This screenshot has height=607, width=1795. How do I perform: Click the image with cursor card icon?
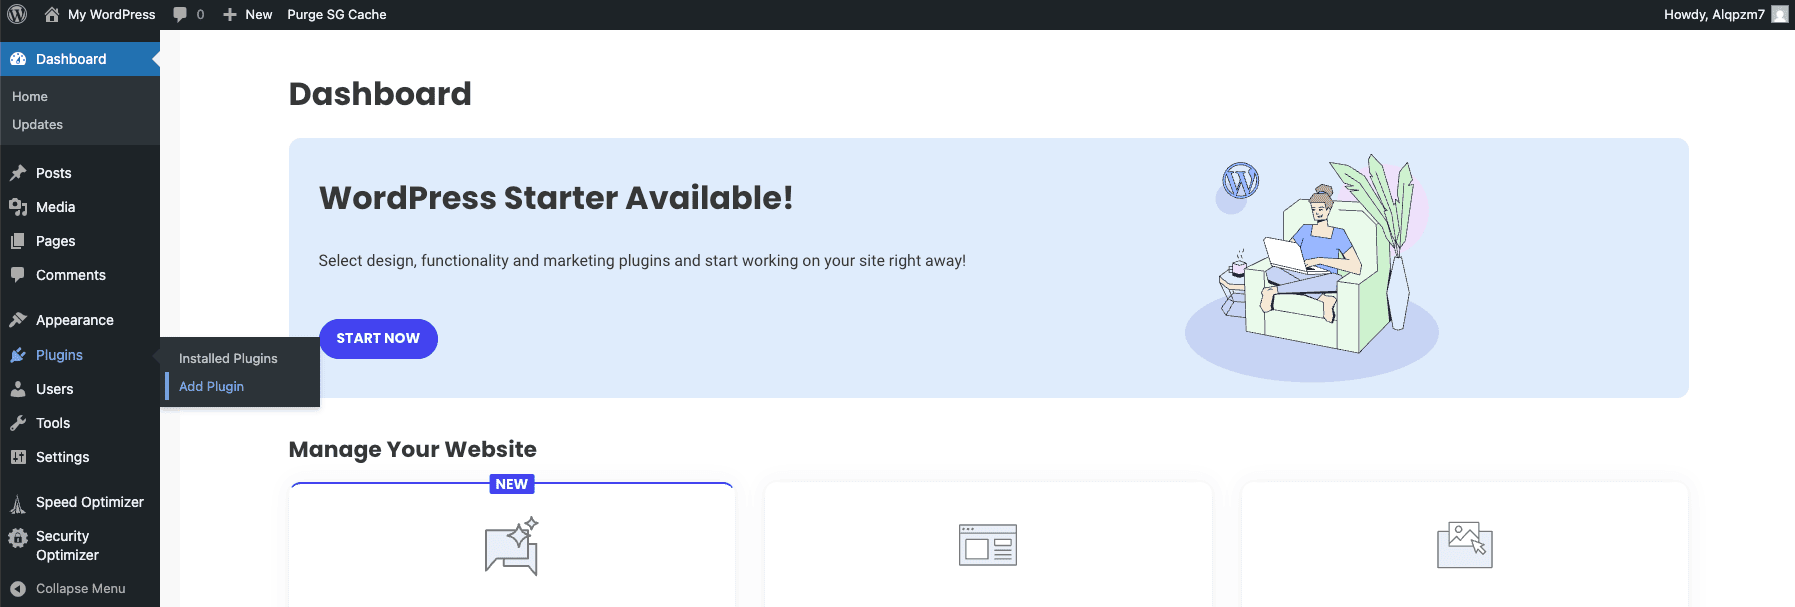[1465, 545]
